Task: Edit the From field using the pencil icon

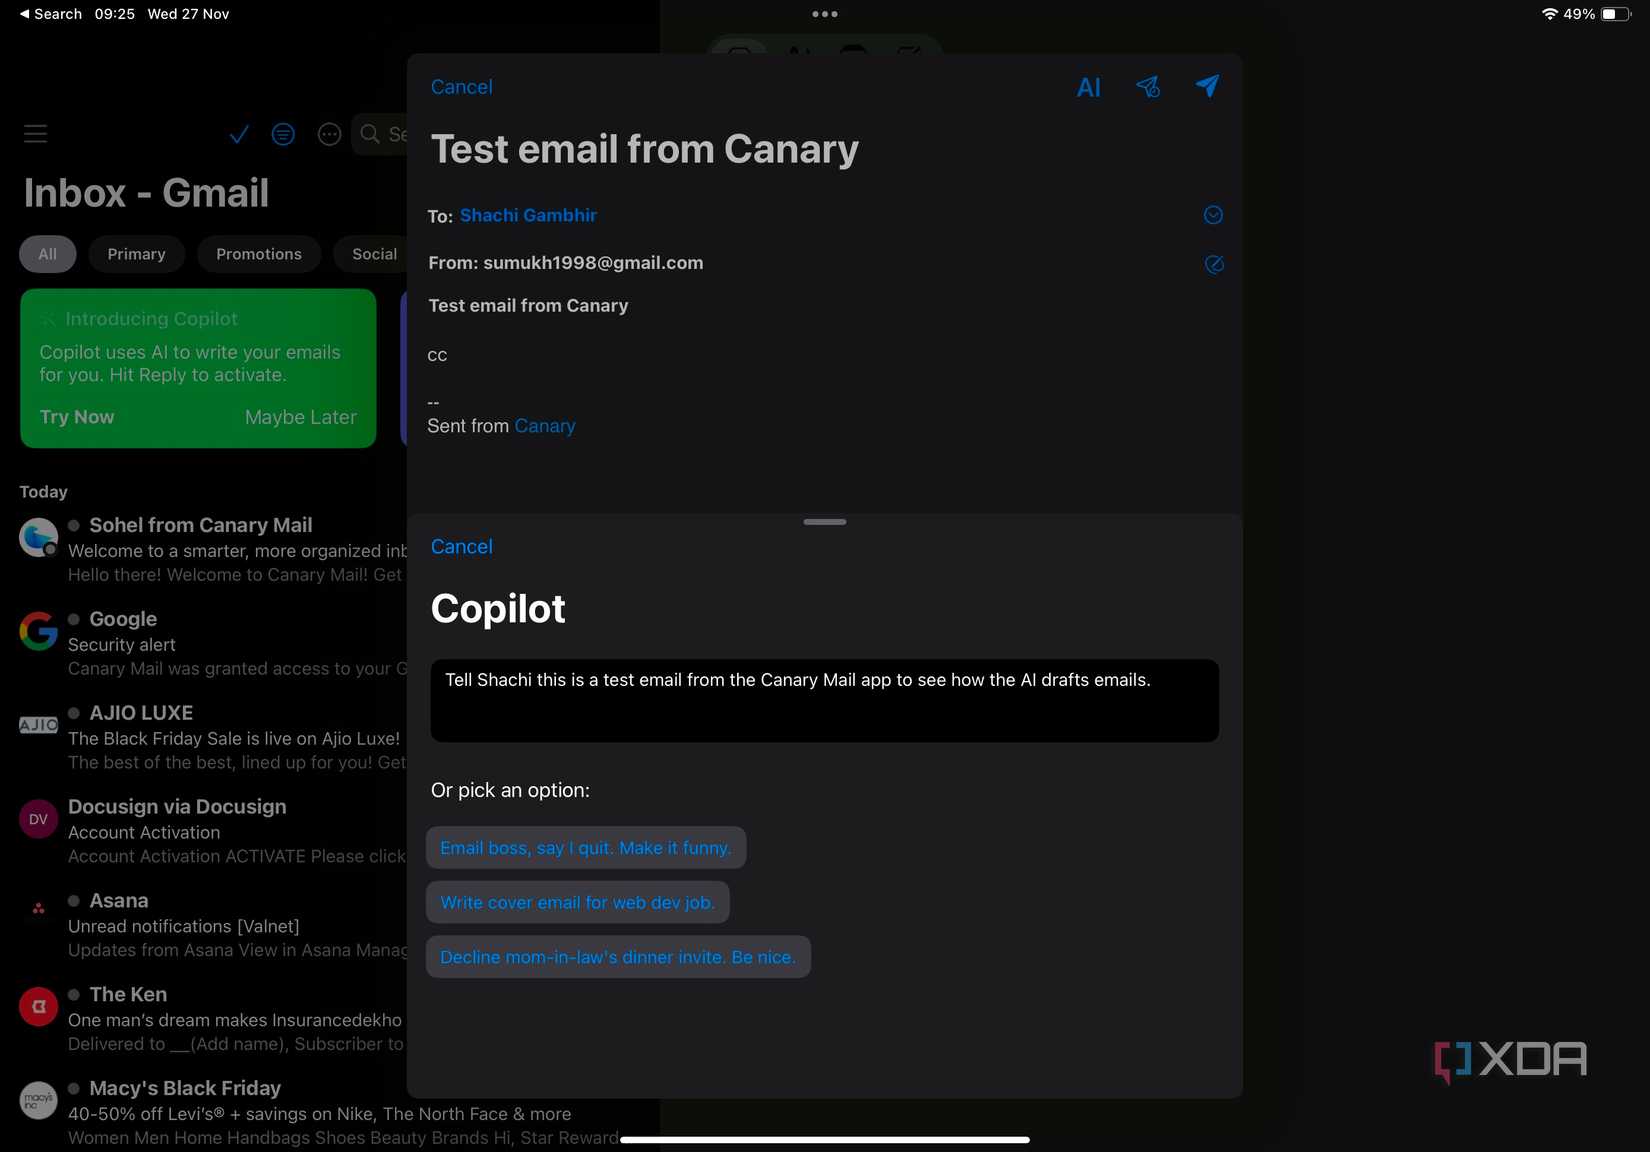Action: (x=1214, y=264)
